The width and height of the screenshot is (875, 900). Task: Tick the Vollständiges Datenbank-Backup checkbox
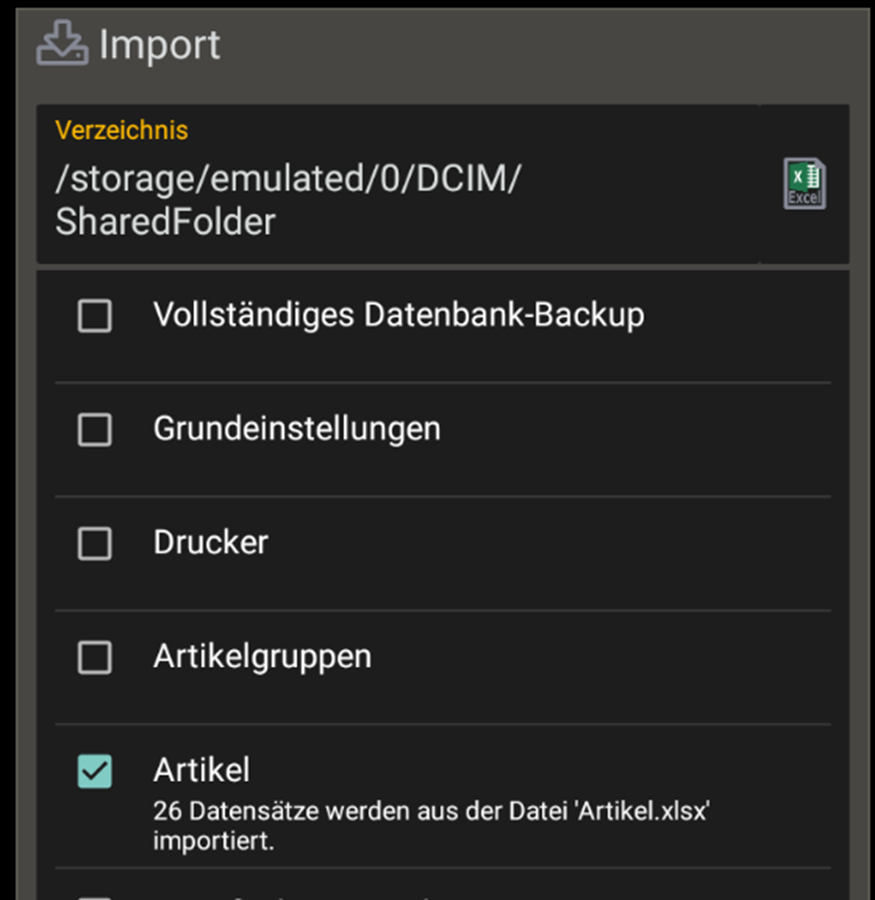pos(95,317)
